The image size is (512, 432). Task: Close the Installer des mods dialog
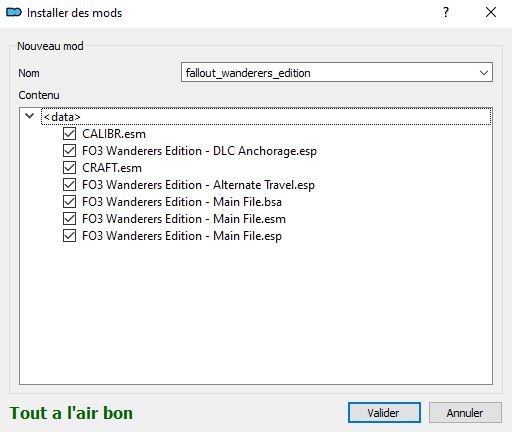(x=491, y=13)
